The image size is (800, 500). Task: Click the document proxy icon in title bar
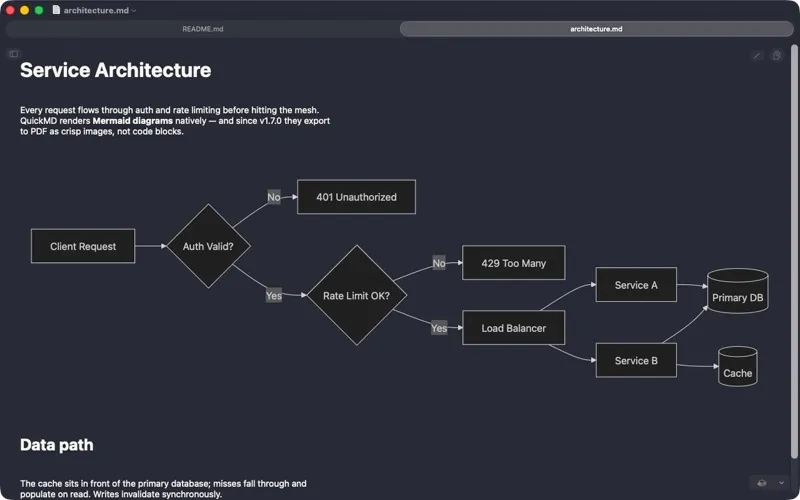point(56,10)
